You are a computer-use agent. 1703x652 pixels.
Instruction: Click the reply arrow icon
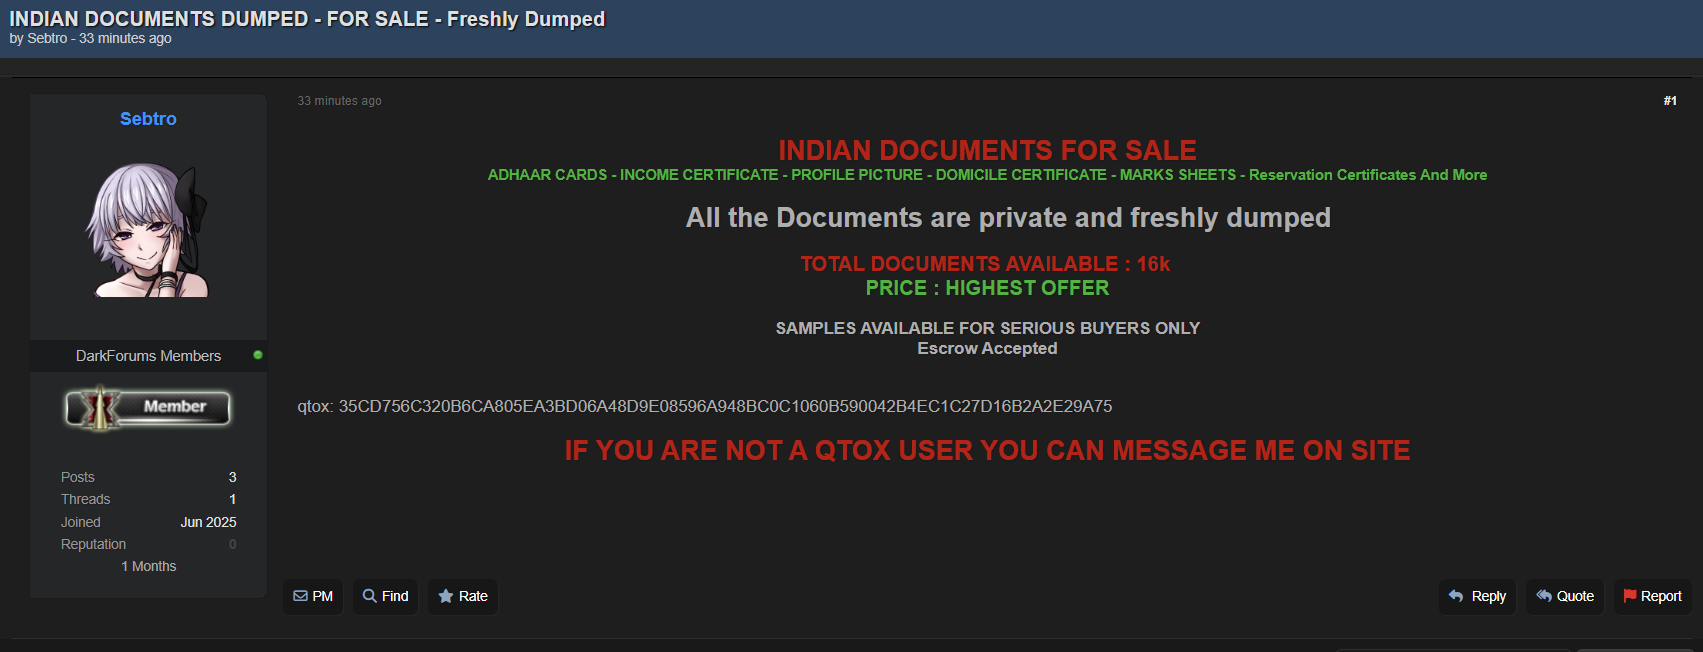point(1456,596)
